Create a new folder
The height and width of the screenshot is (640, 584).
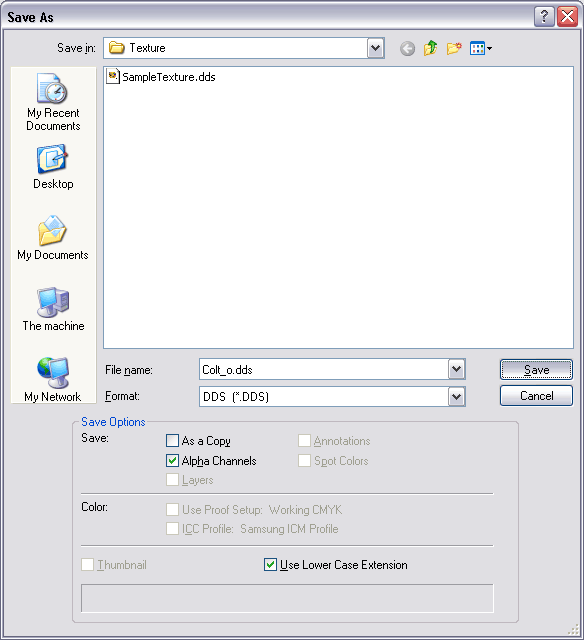[454, 48]
